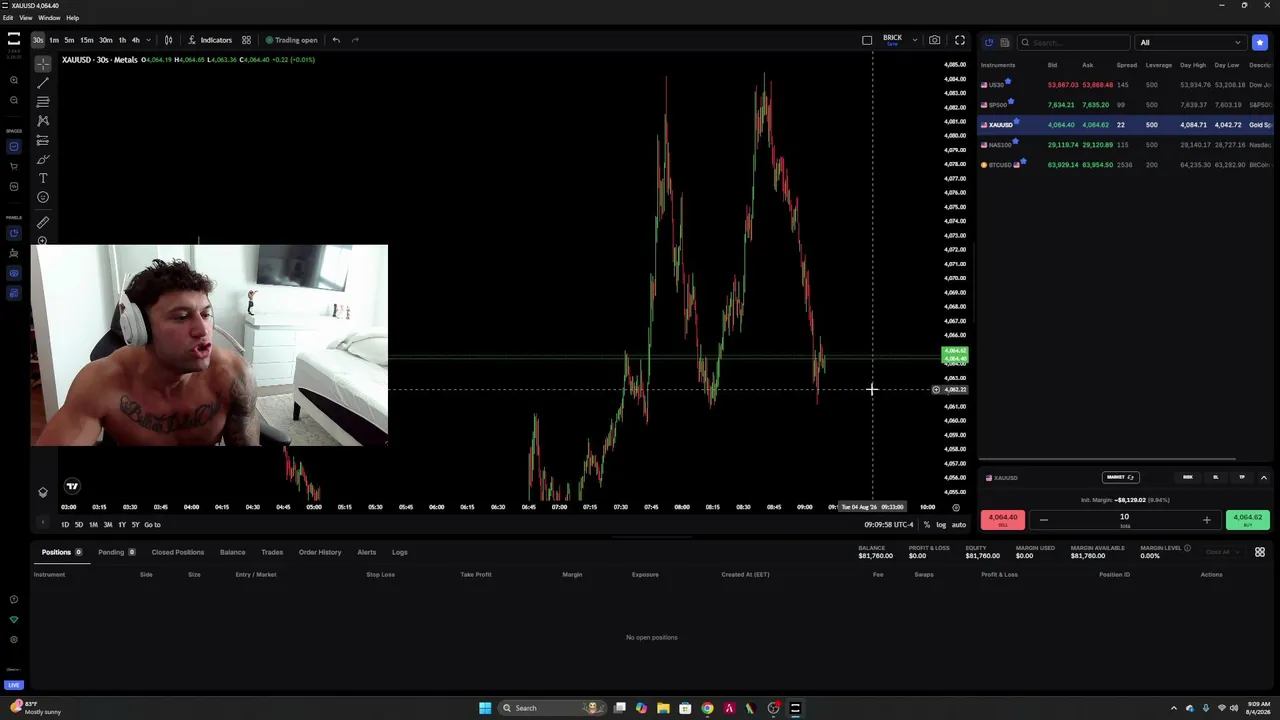
Task: Redo the chart action
Action: point(355,40)
